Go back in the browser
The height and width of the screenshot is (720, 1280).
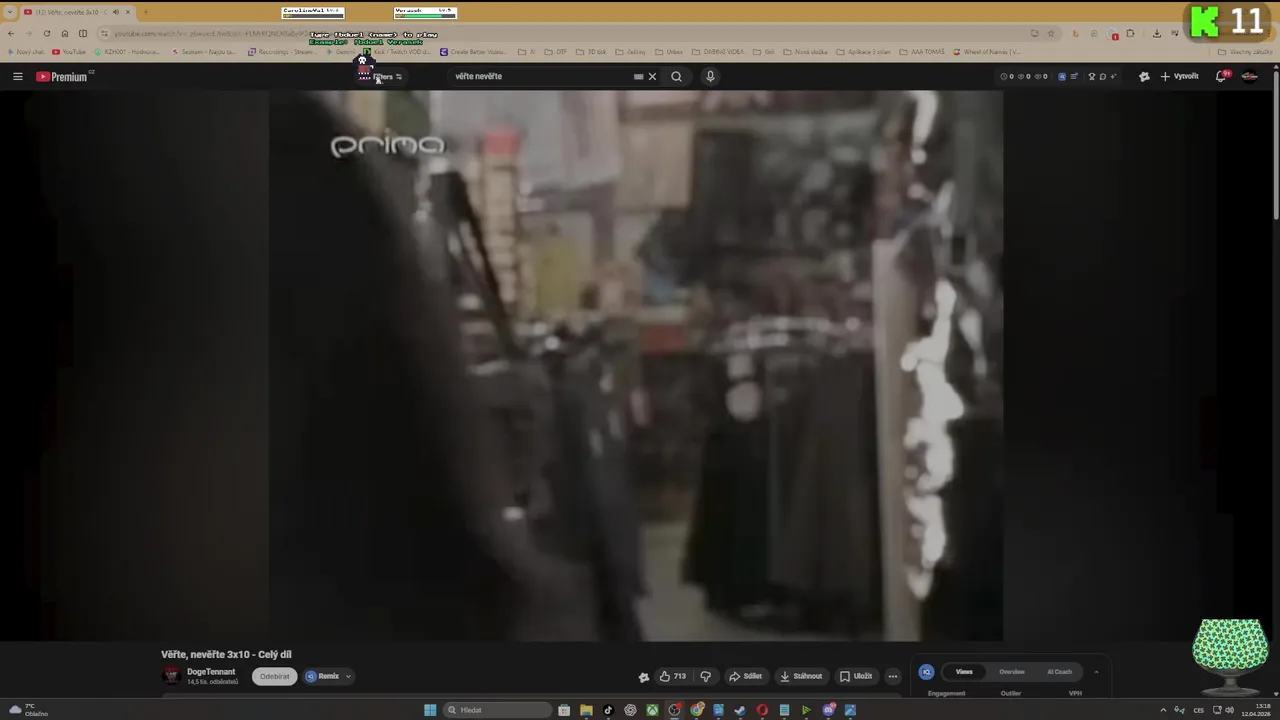click(10, 33)
